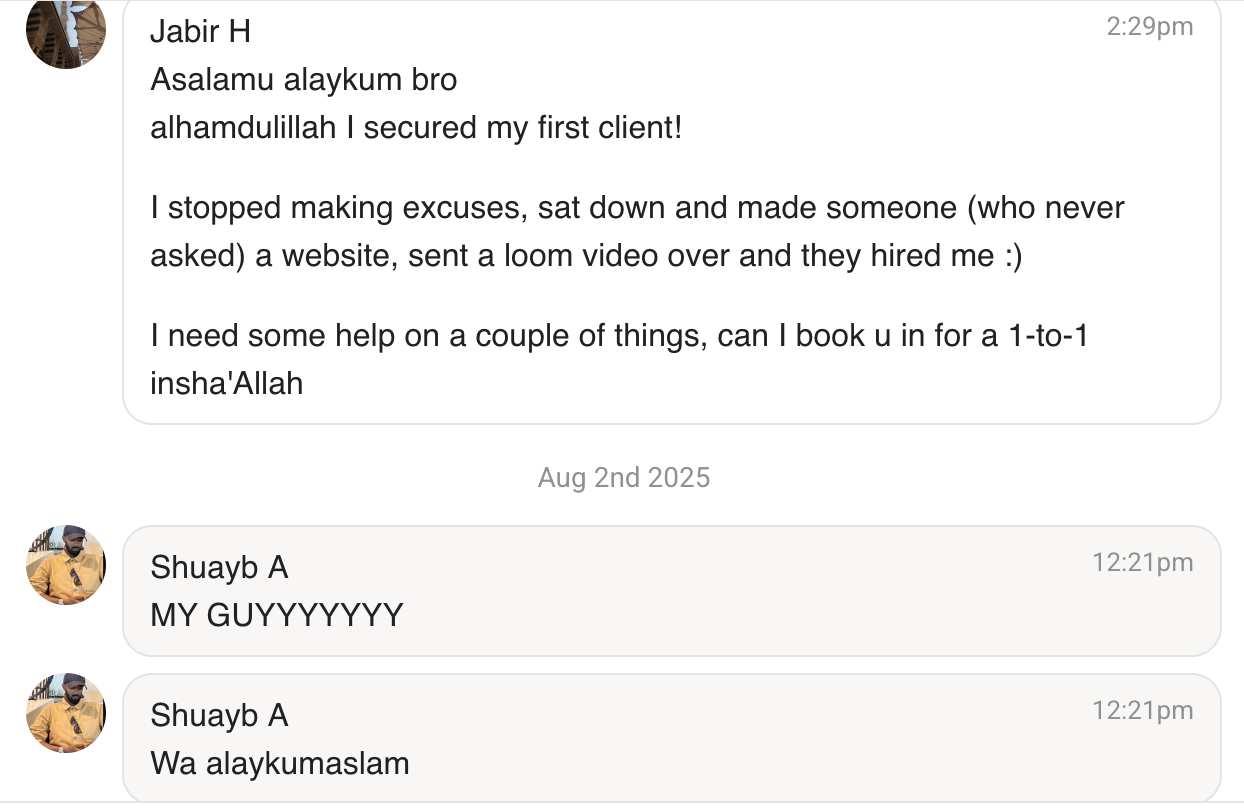The width and height of the screenshot is (1244, 810).
Task: Click the 'Wa alaykumaslam' reply text
Action: [279, 763]
